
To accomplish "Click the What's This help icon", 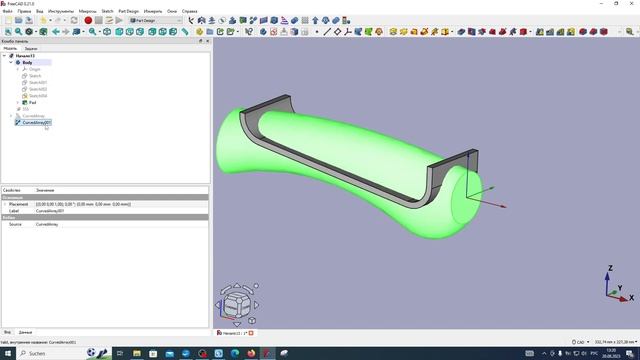I will [x=249, y=32].
